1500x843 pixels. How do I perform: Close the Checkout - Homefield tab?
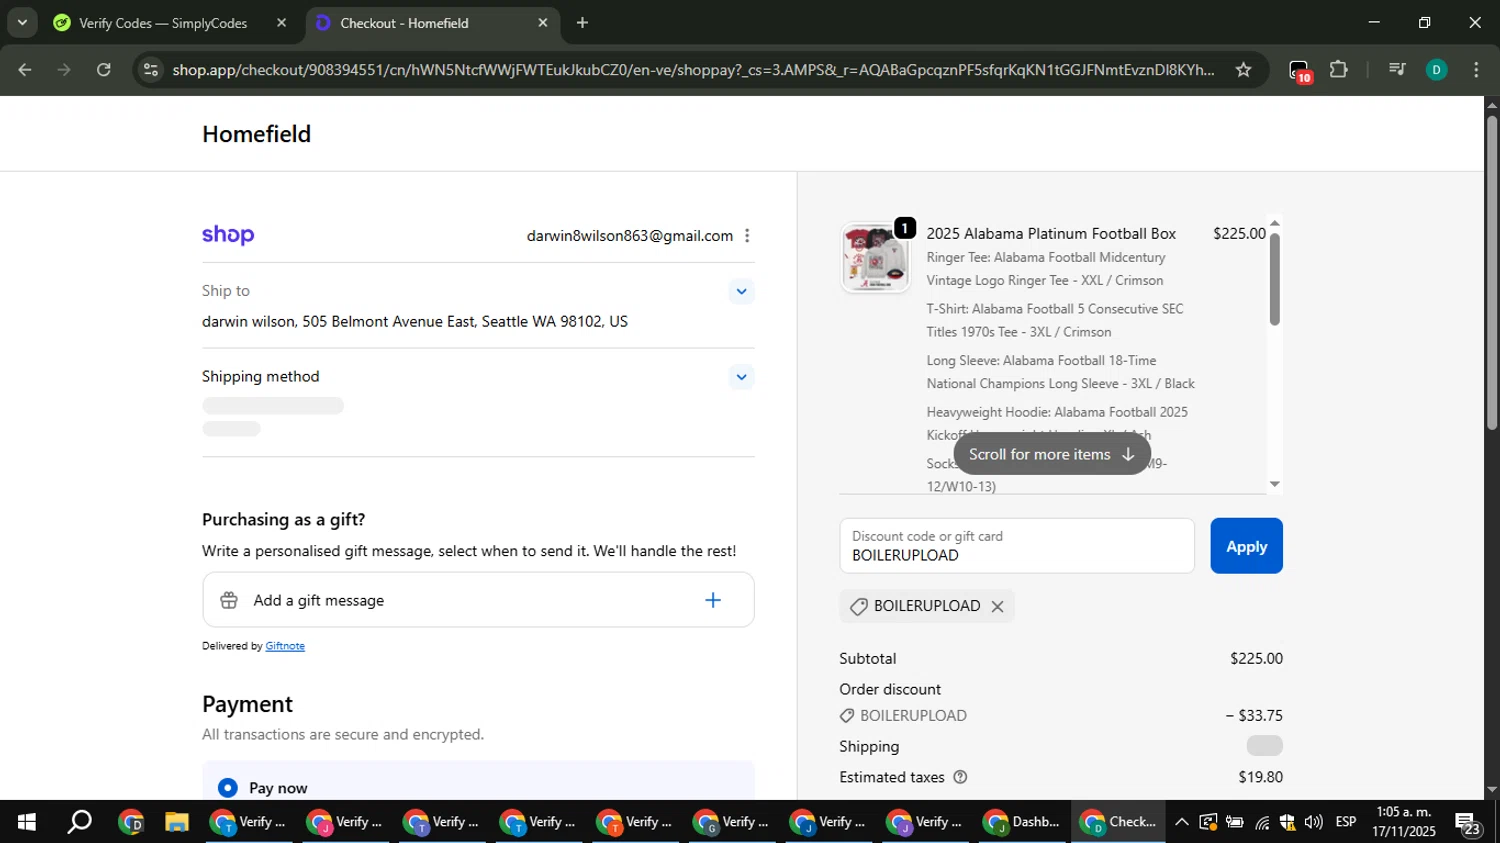pos(543,23)
